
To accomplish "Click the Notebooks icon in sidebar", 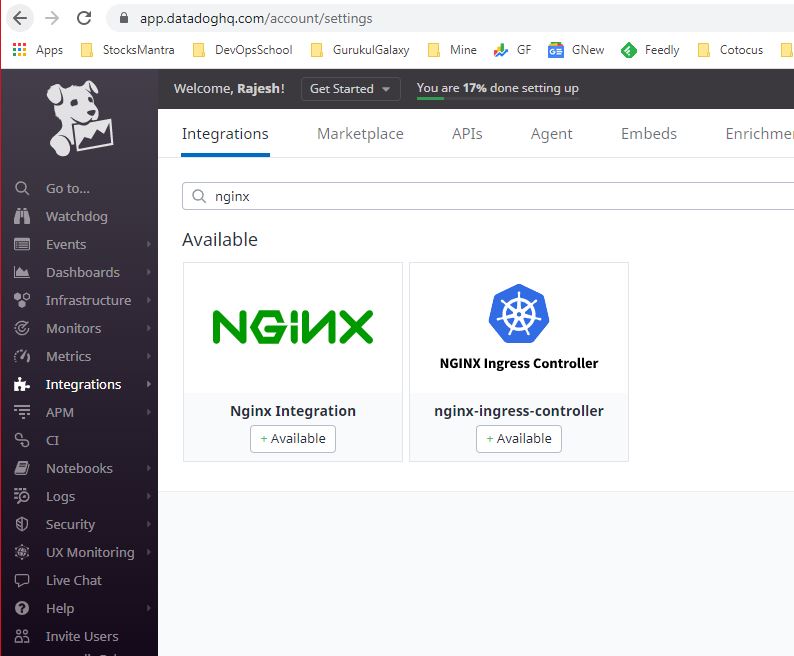I will coord(23,468).
